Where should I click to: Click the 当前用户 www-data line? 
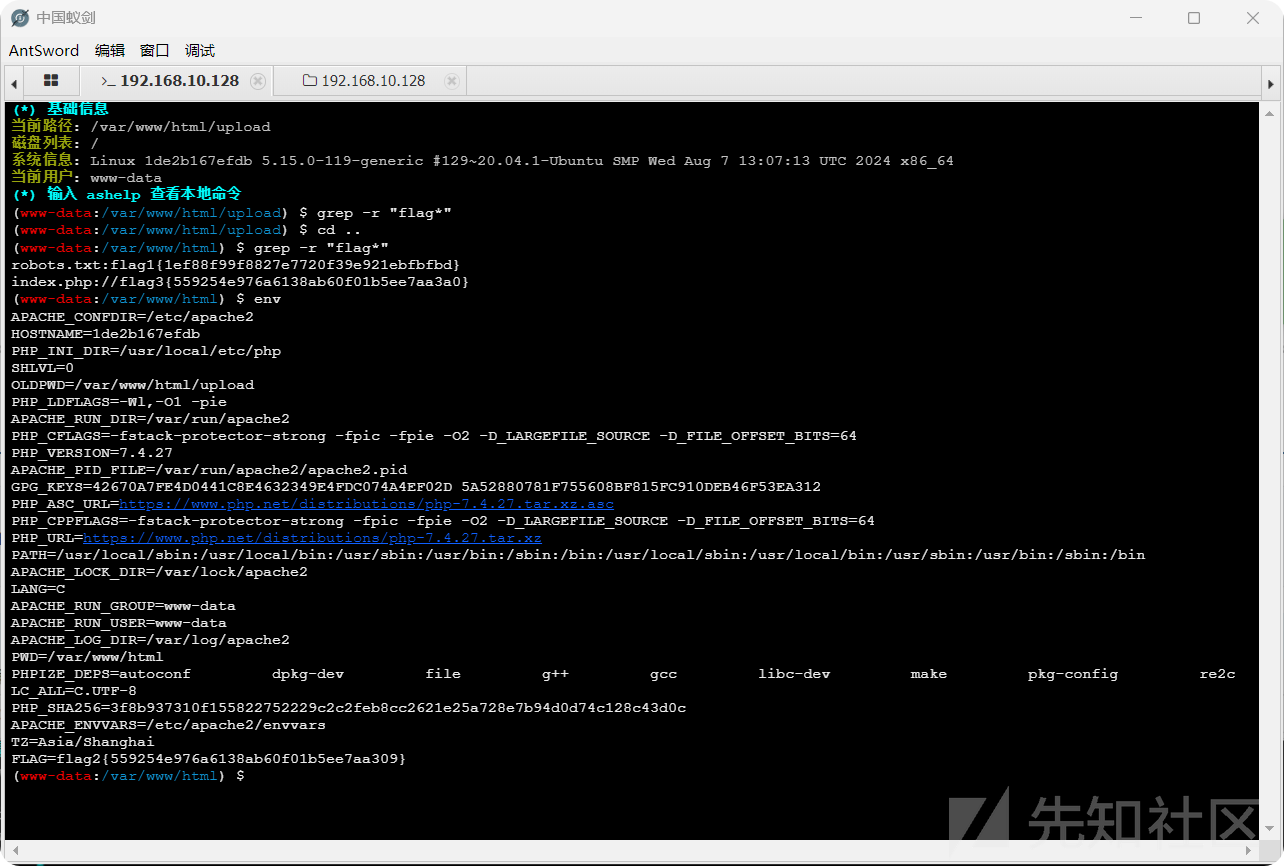(87, 177)
